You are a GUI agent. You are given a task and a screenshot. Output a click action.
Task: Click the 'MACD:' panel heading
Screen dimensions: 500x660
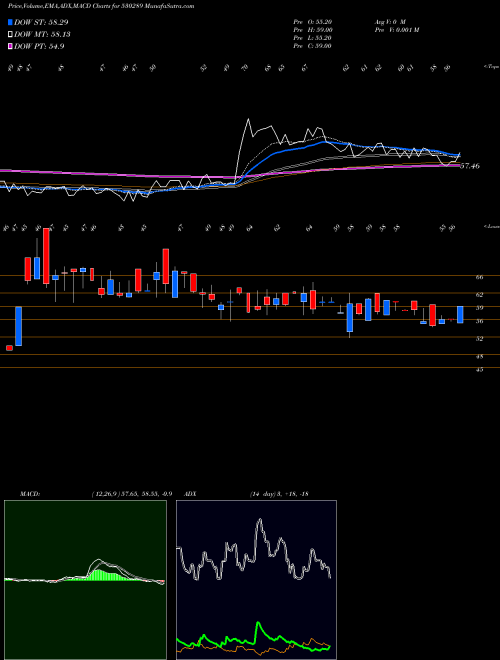point(29,494)
